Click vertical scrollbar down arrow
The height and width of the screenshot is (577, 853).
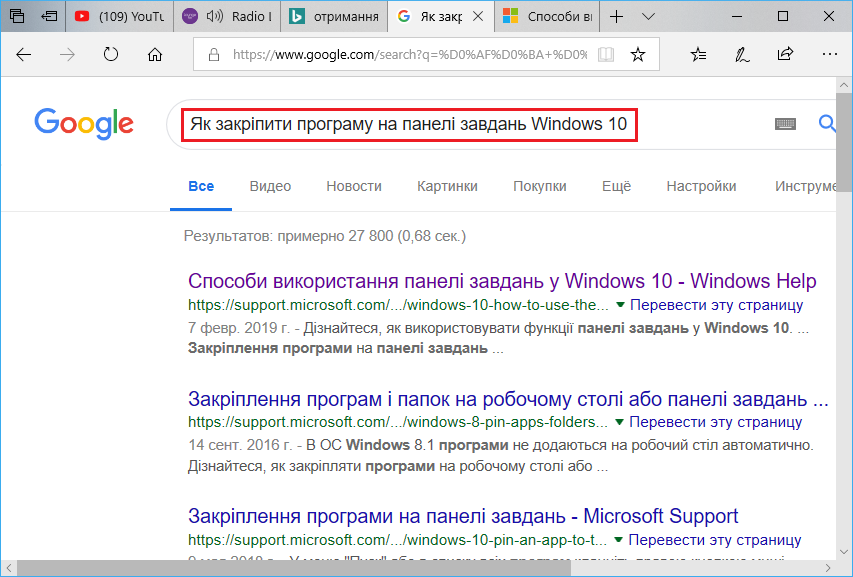844,551
